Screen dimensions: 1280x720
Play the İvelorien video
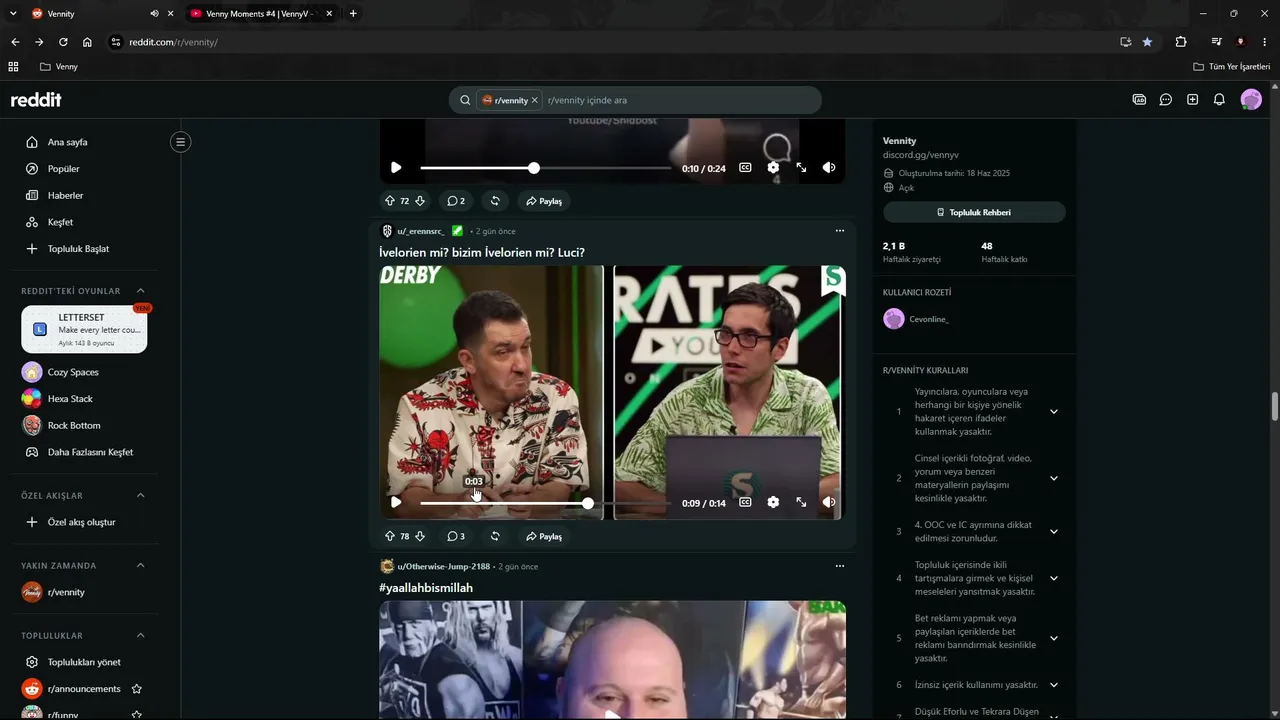coord(396,503)
